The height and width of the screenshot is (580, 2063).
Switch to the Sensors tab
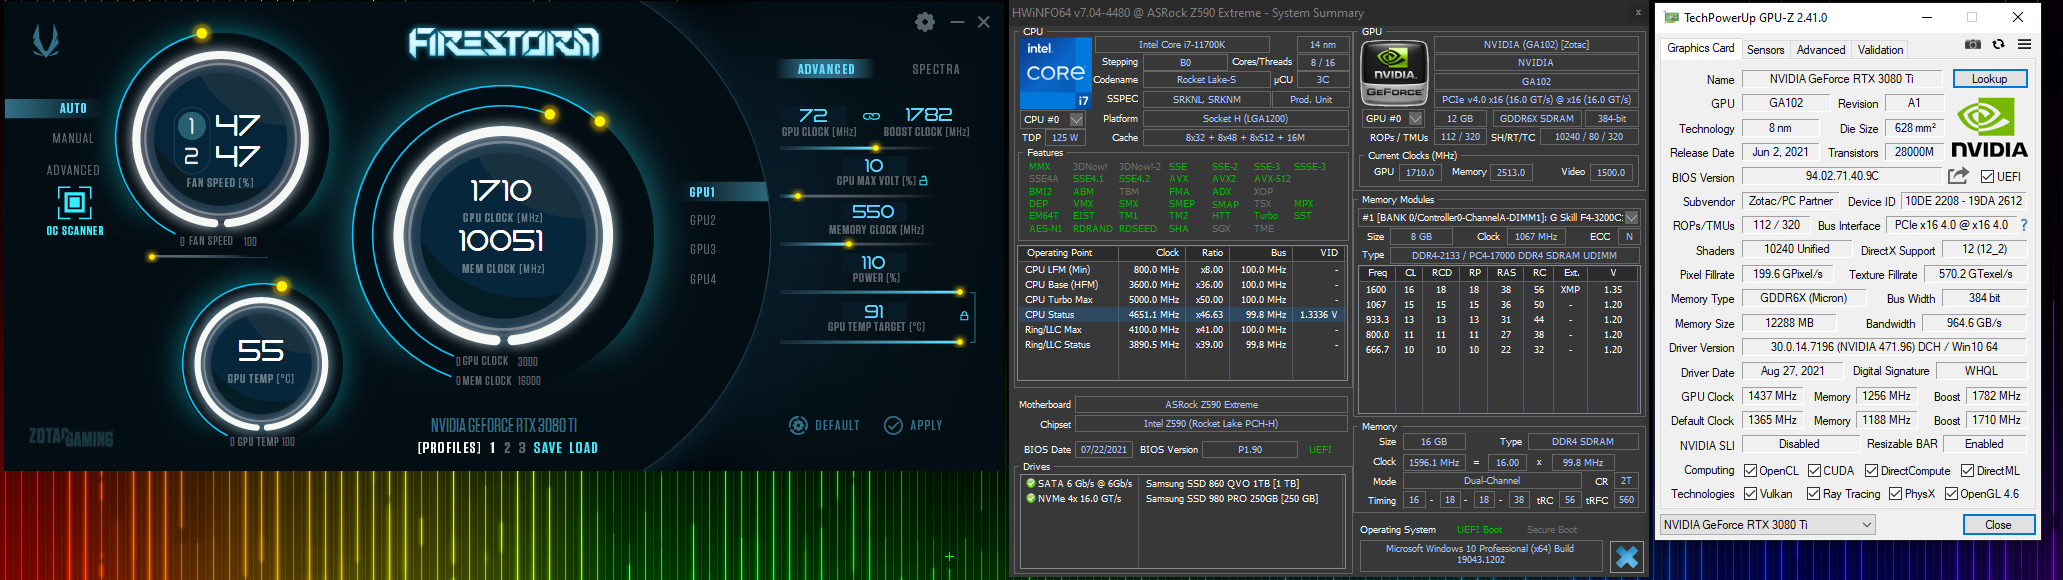1765,49
